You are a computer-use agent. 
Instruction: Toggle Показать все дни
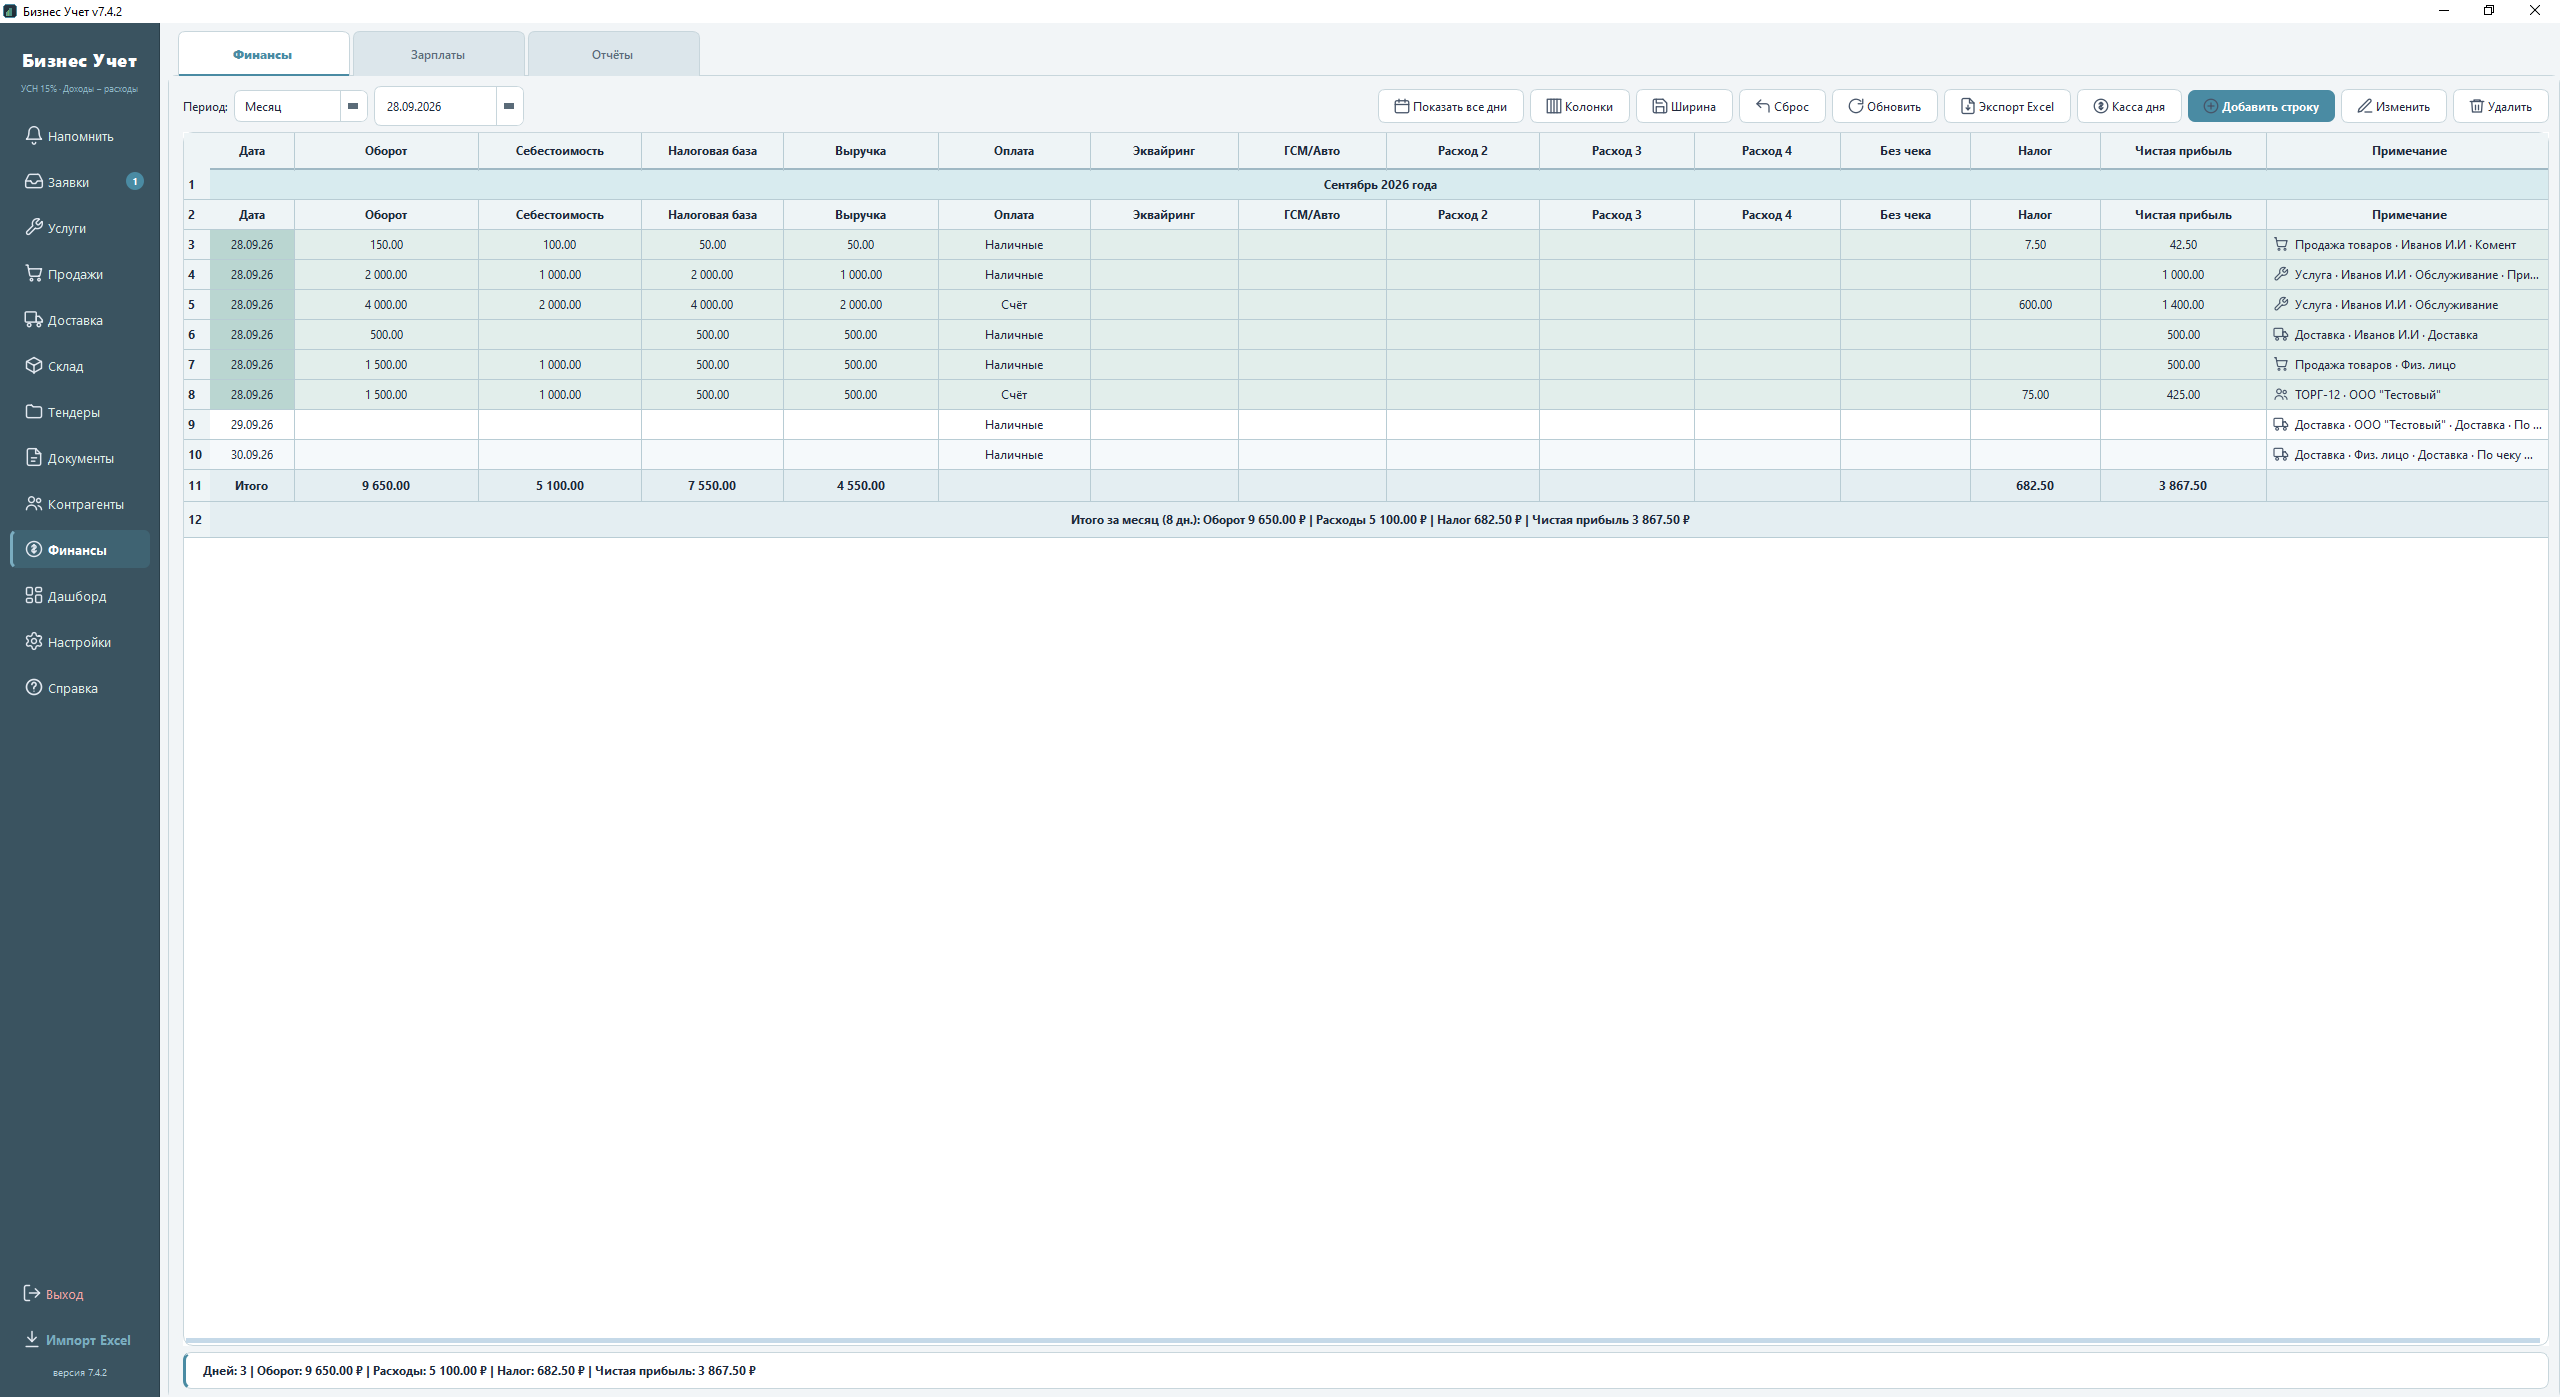click(x=1450, y=106)
